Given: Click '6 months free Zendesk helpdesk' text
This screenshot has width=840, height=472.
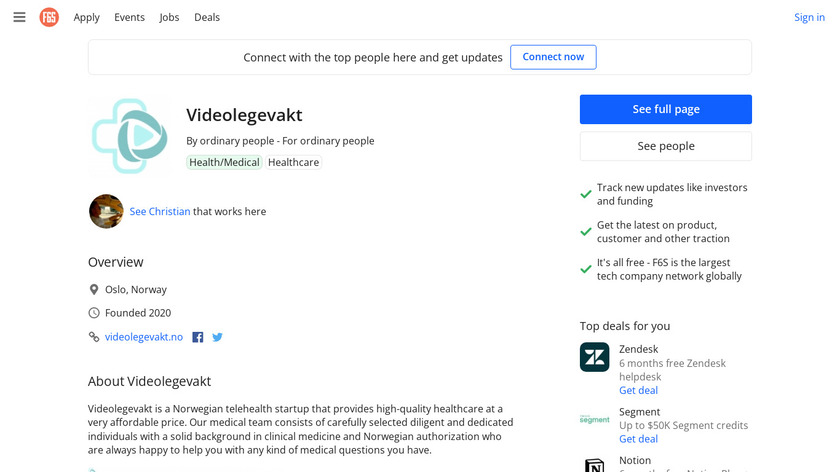Looking at the screenshot, I should (x=672, y=370).
